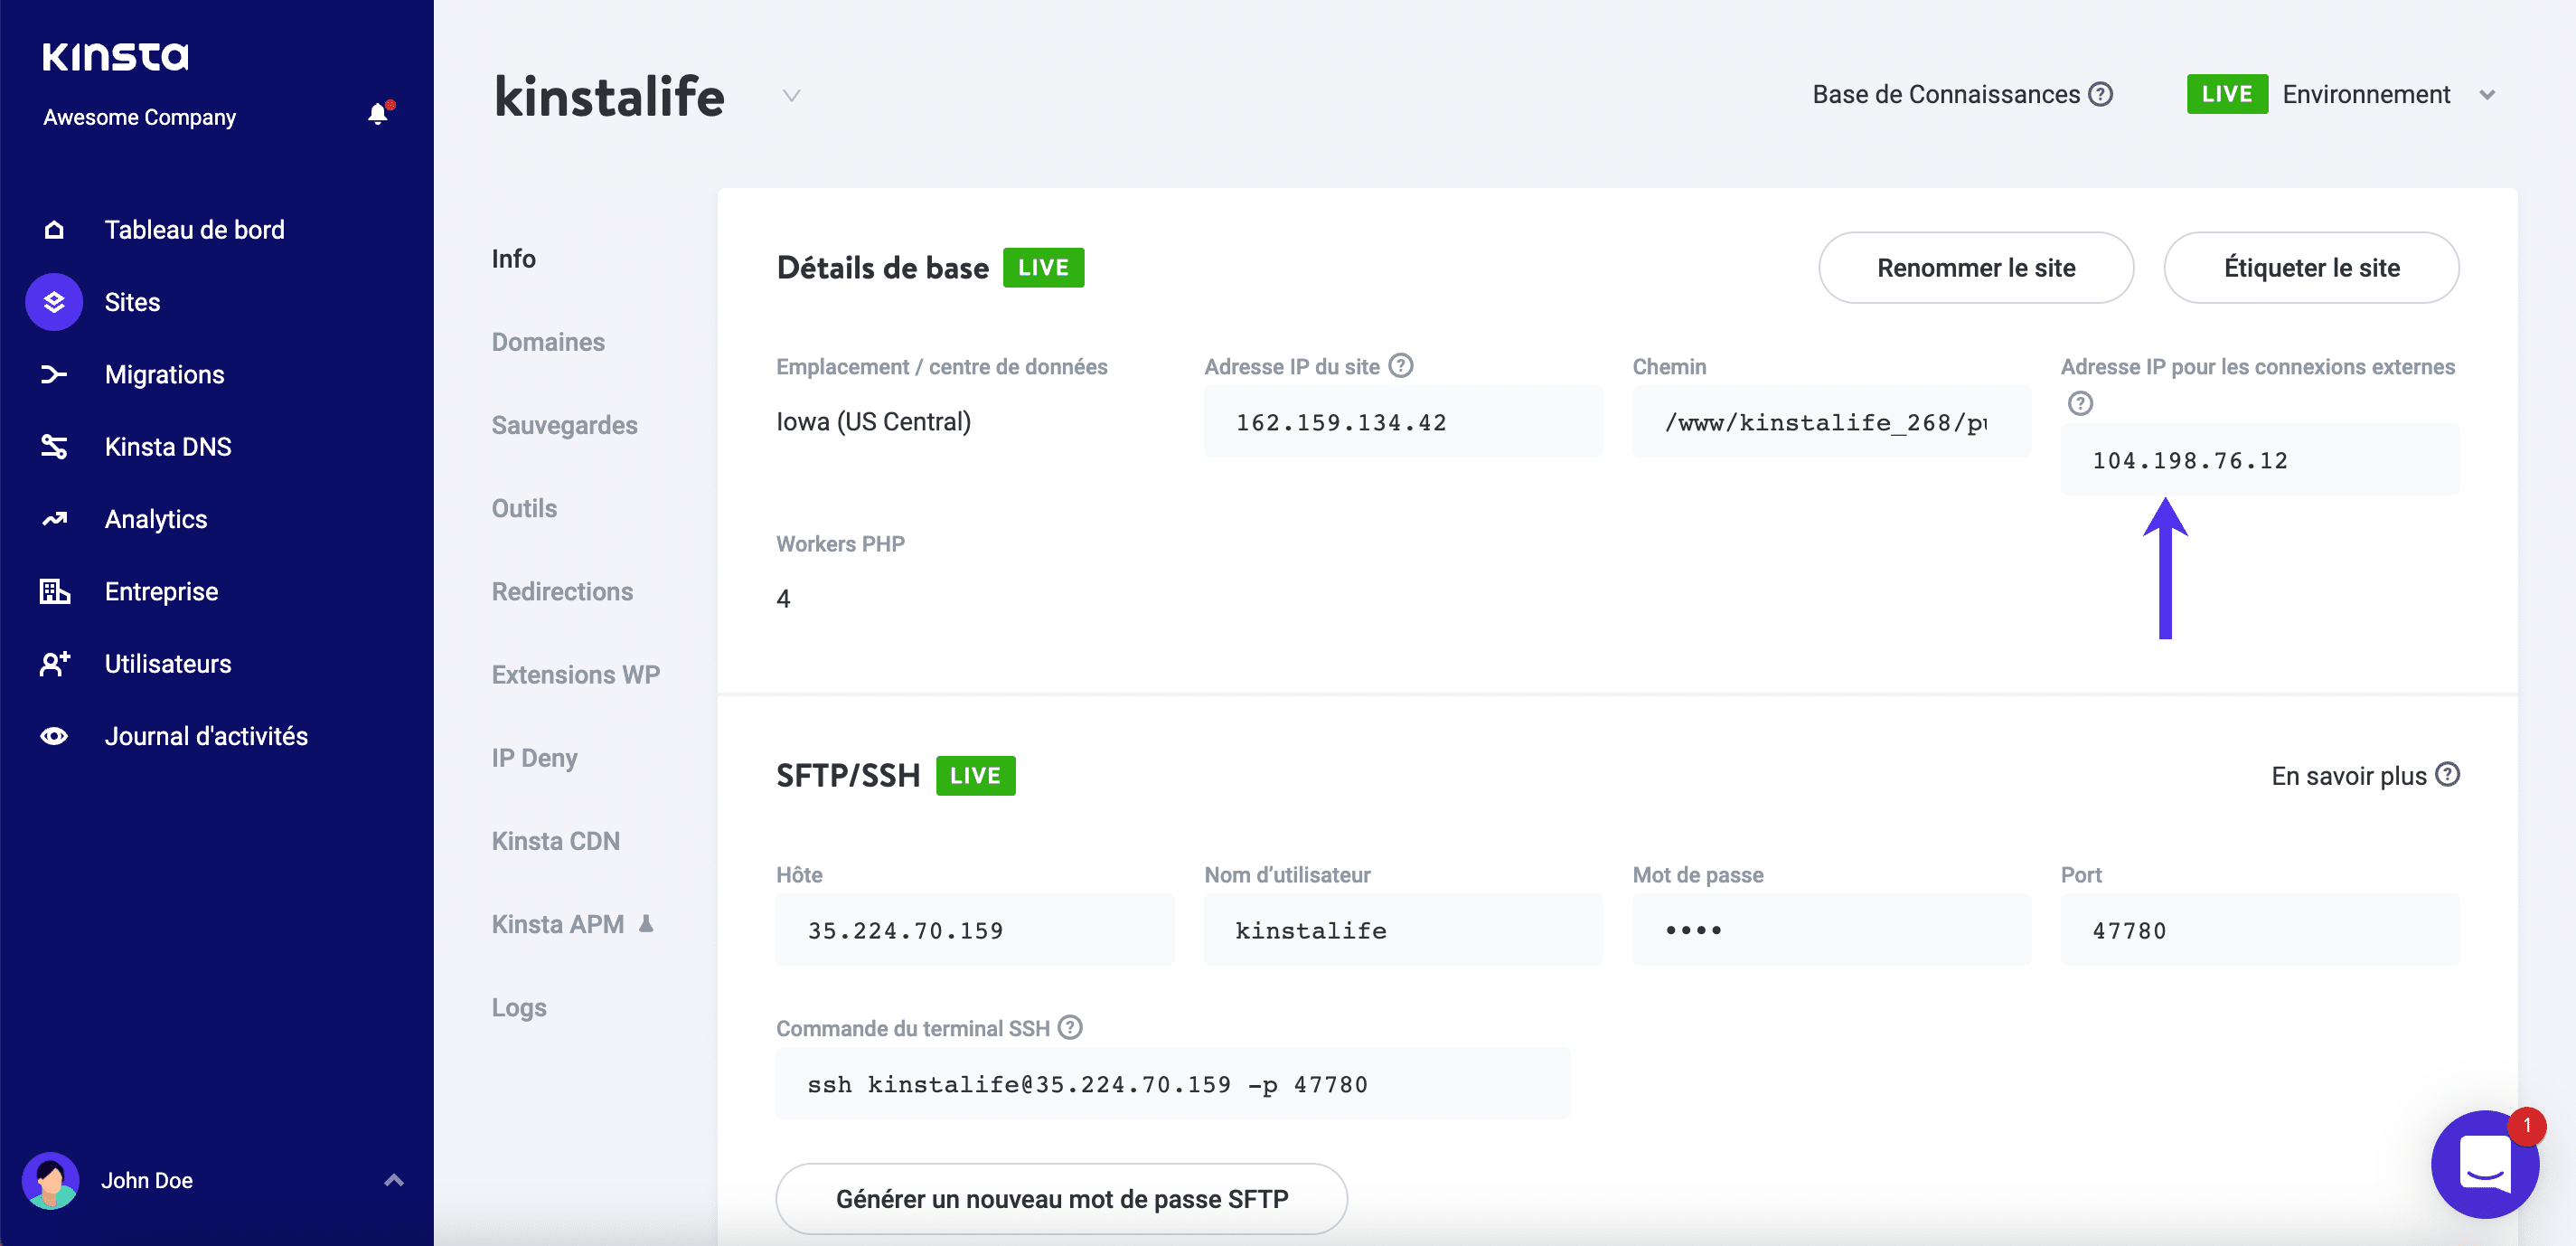This screenshot has height=1246, width=2576.
Task: Open IP Deny tab
Action: click(535, 757)
